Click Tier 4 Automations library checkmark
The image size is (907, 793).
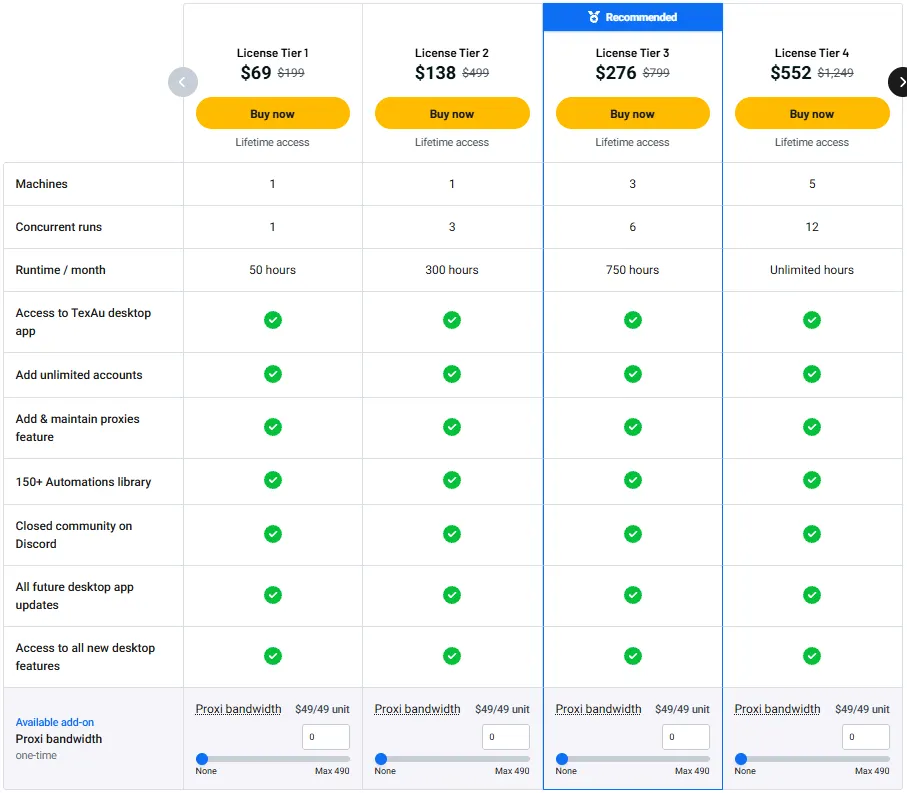(812, 480)
